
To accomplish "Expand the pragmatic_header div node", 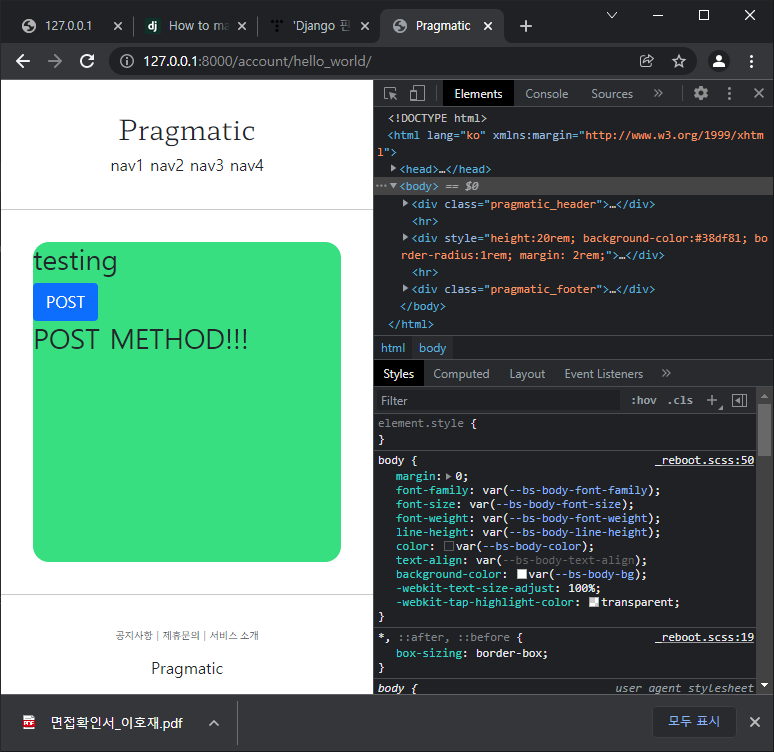I will click(405, 203).
